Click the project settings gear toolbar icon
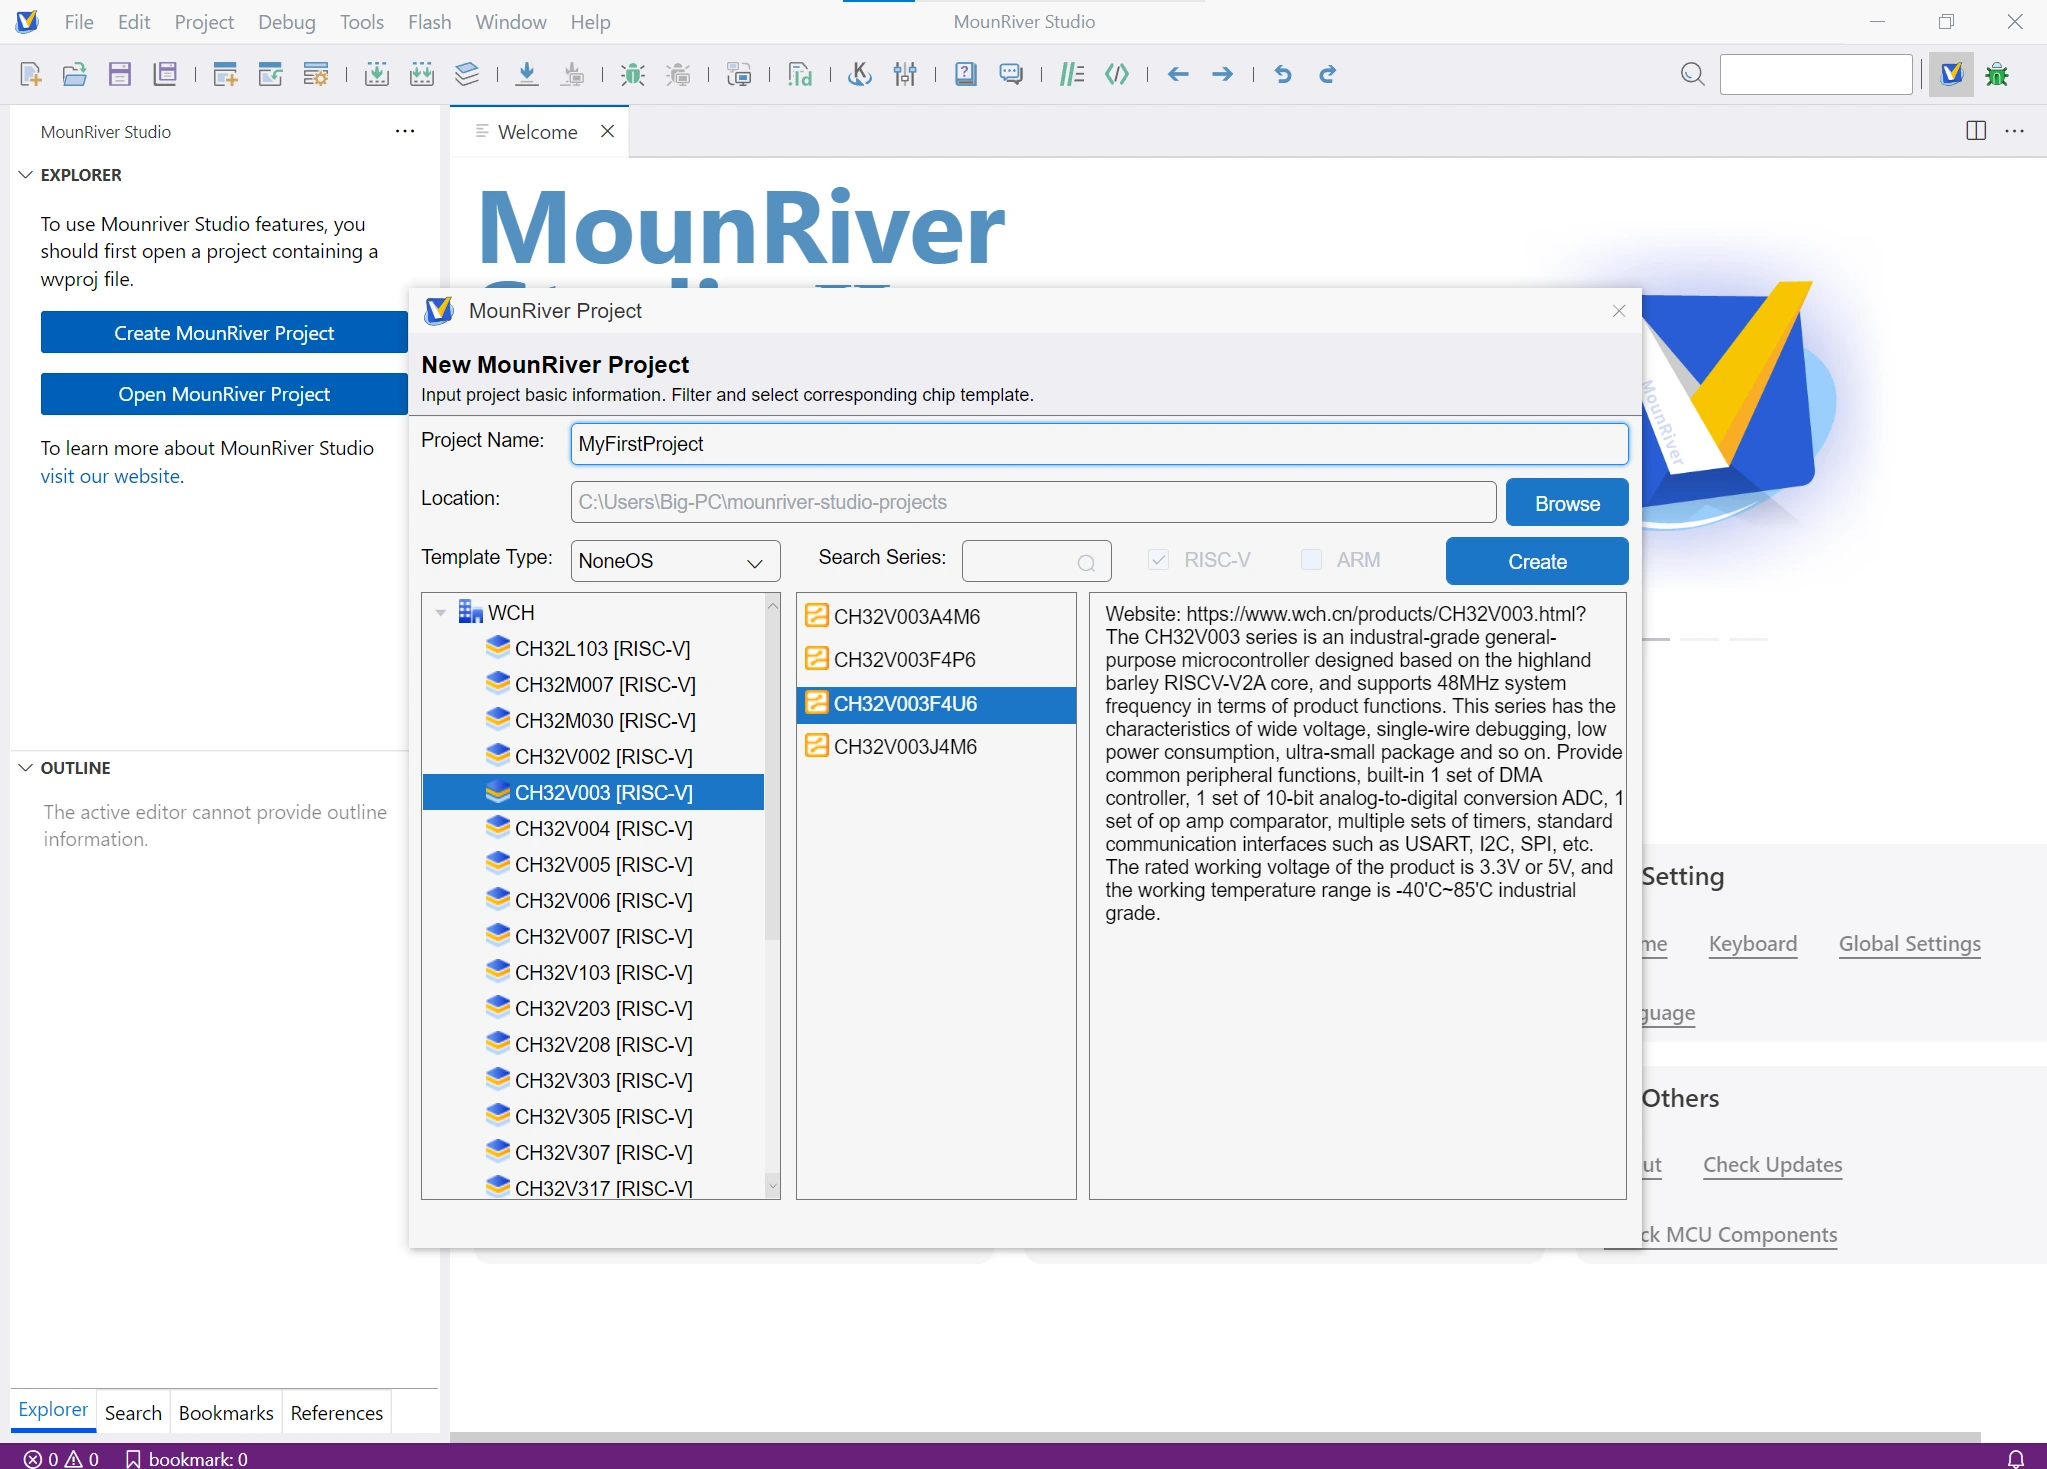Viewport: 2047px width, 1469px height. 316,74
